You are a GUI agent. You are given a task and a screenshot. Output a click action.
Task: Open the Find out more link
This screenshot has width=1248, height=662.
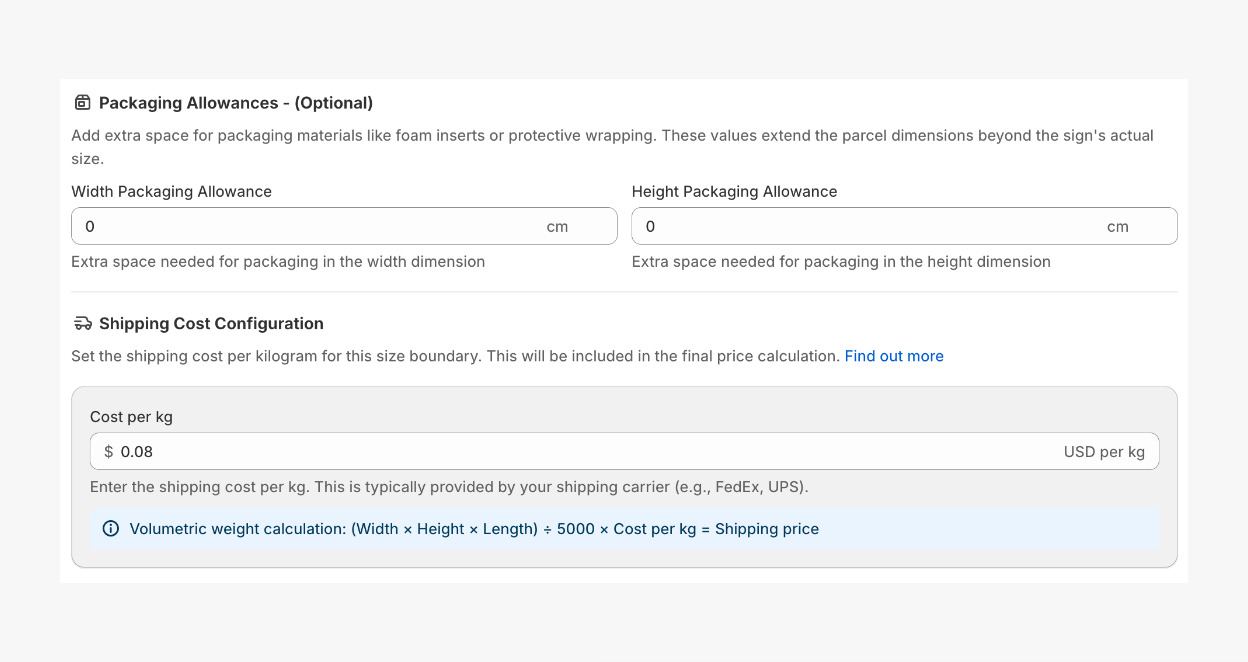coord(894,356)
